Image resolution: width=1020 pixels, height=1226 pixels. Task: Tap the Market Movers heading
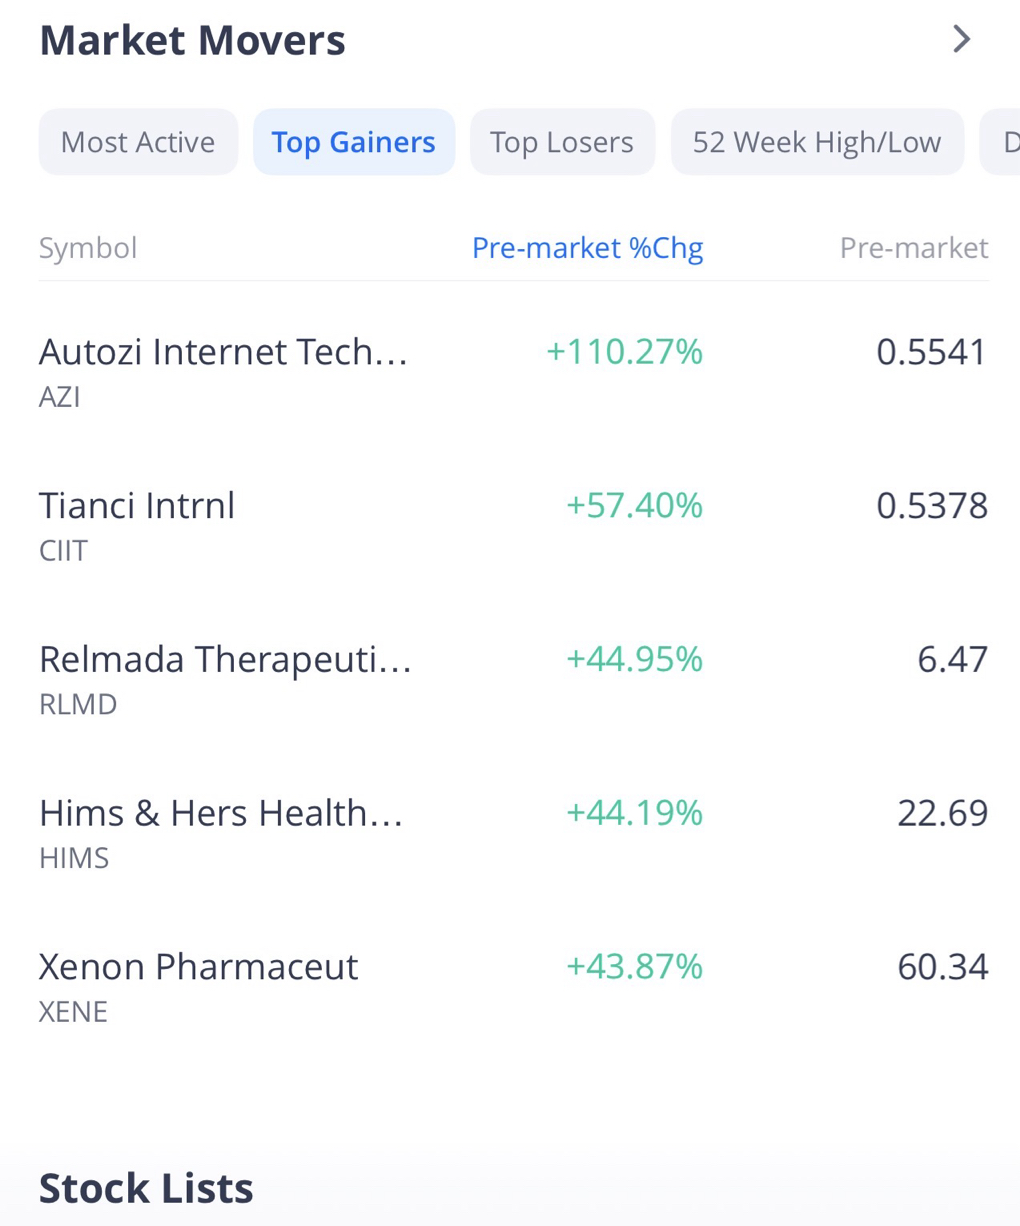point(192,41)
